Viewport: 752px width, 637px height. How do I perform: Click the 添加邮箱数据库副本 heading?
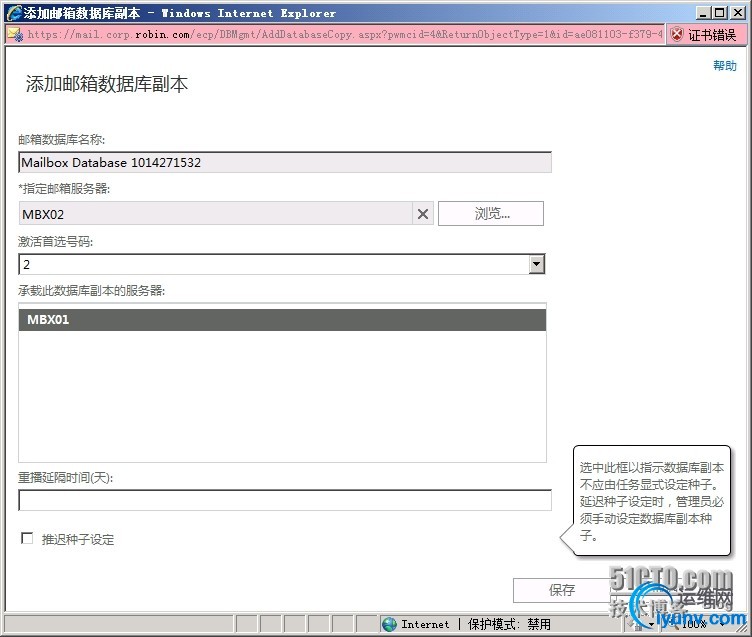point(106,84)
